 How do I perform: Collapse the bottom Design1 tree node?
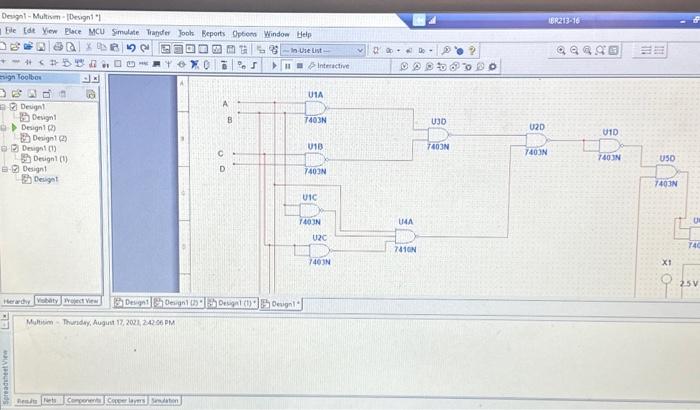point(5,169)
